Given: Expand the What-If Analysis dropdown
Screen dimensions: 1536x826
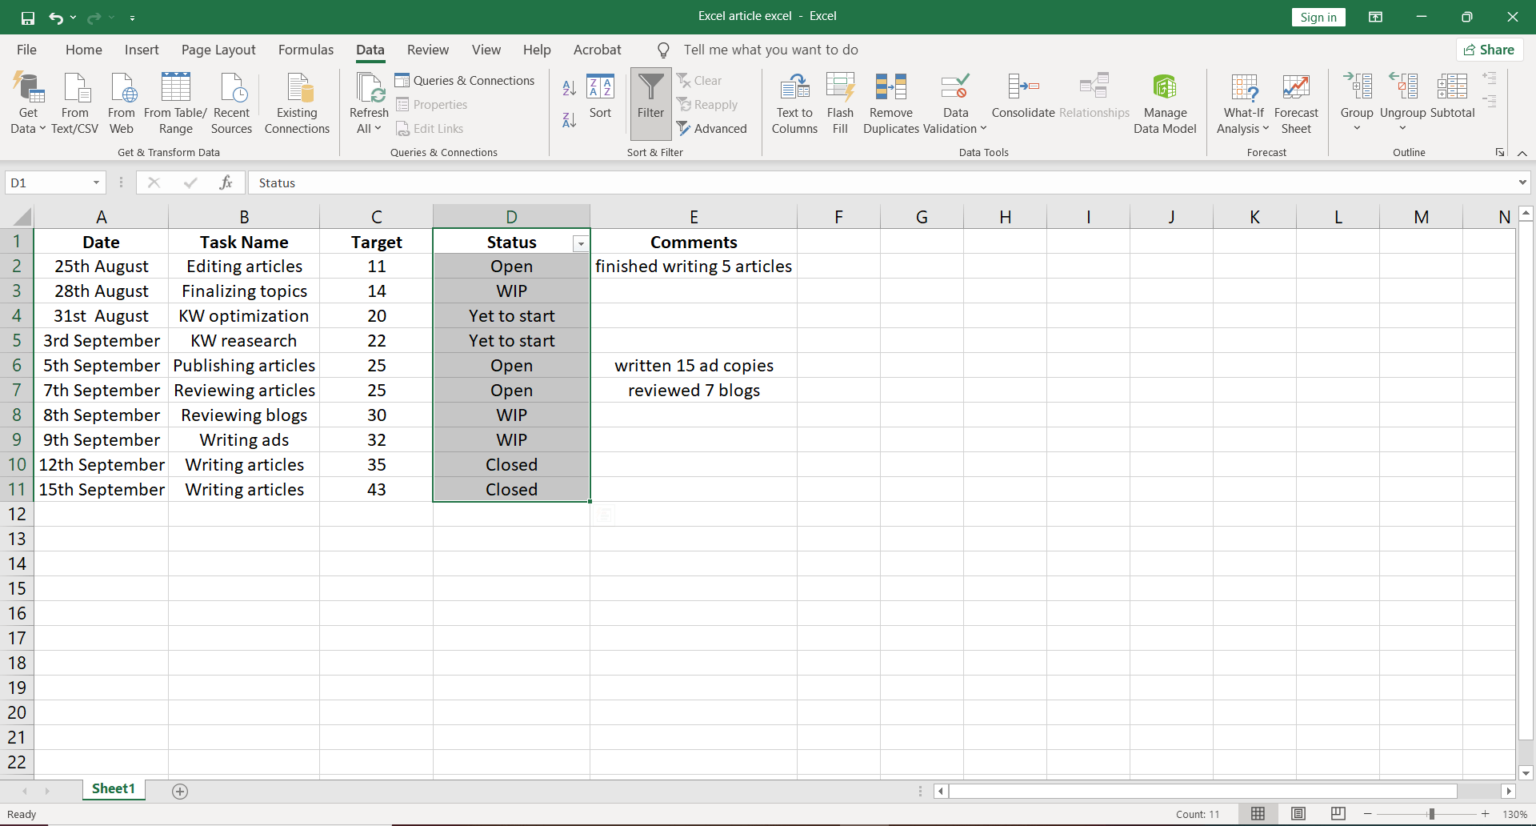Looking at the screenshot, I should pyautogui.click(x=1243, y=103).
